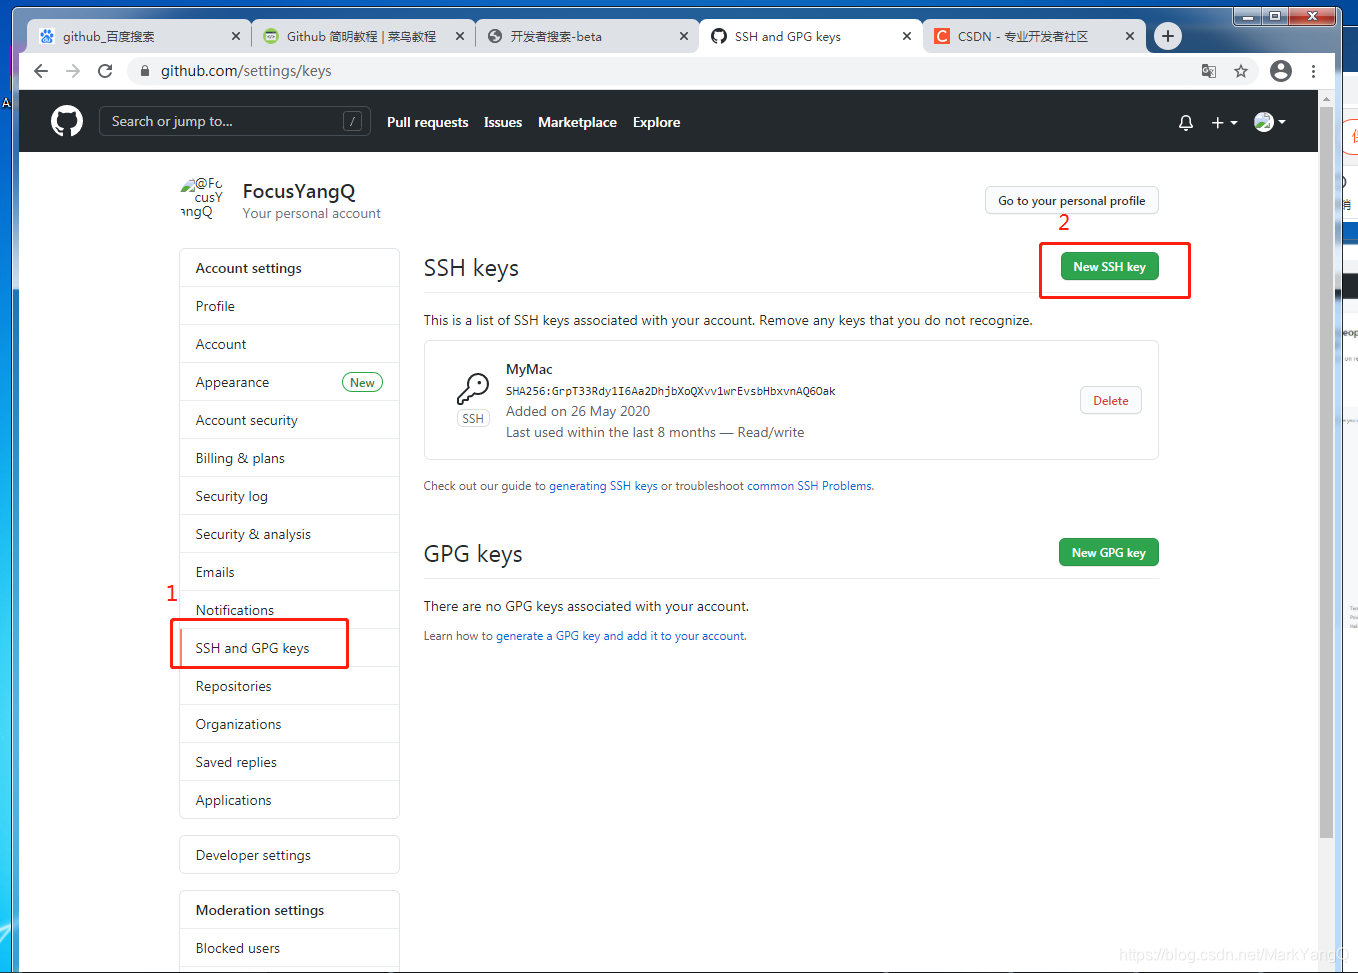Image resolution: width=1358 pixels, height=973 pixels.
Task: Open Pull requests in header
Action: point(428,122)
